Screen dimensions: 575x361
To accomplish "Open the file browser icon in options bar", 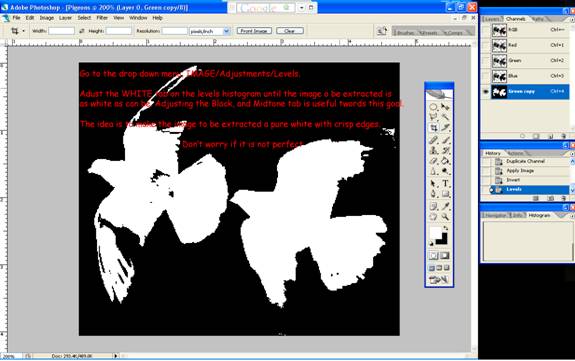I will [x=382, y=31].
